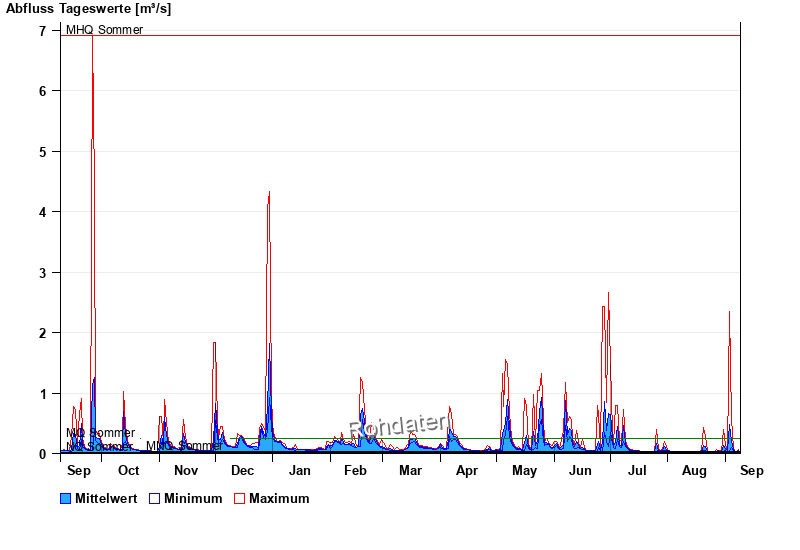
Task: Select the Mittelwert legend label
Action: (x=106, y=498)
